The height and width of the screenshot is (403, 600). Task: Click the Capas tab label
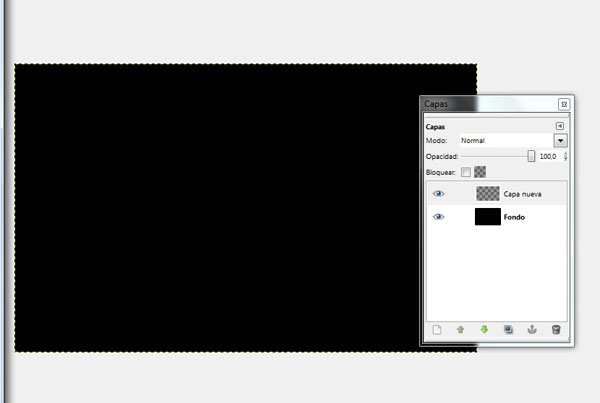pos(435,127)
